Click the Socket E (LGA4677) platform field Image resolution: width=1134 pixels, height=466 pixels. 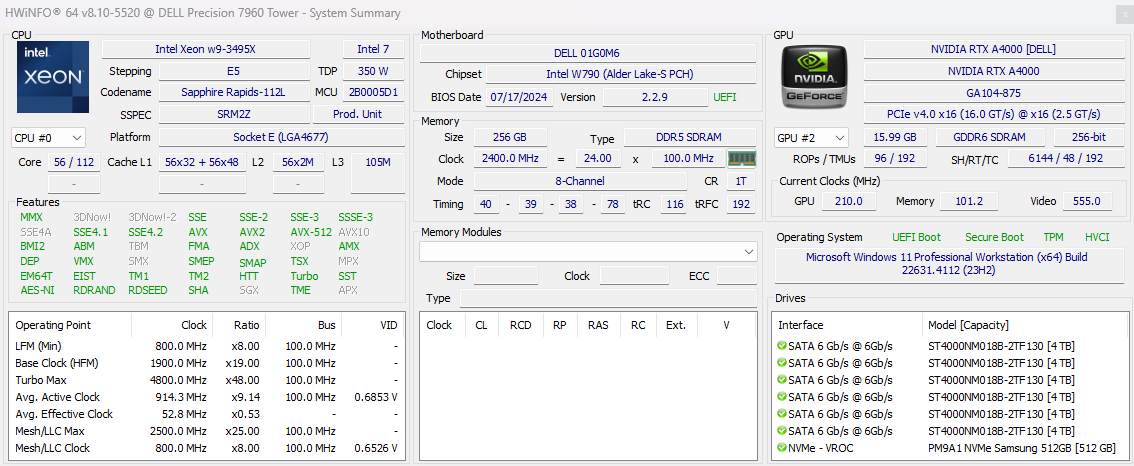pyautogui.click(x=281, y=137)
